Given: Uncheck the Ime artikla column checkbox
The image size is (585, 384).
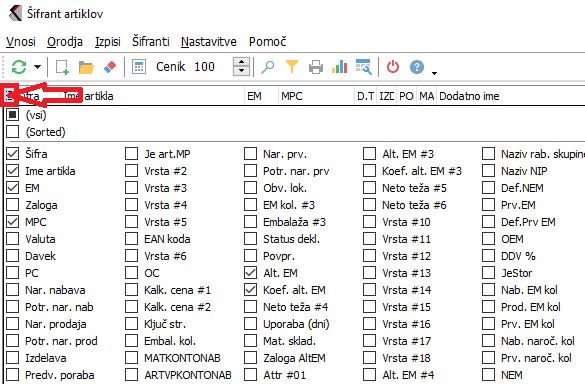Looking at the screenshot, I should pyautogui.click(x=13, y=171).
